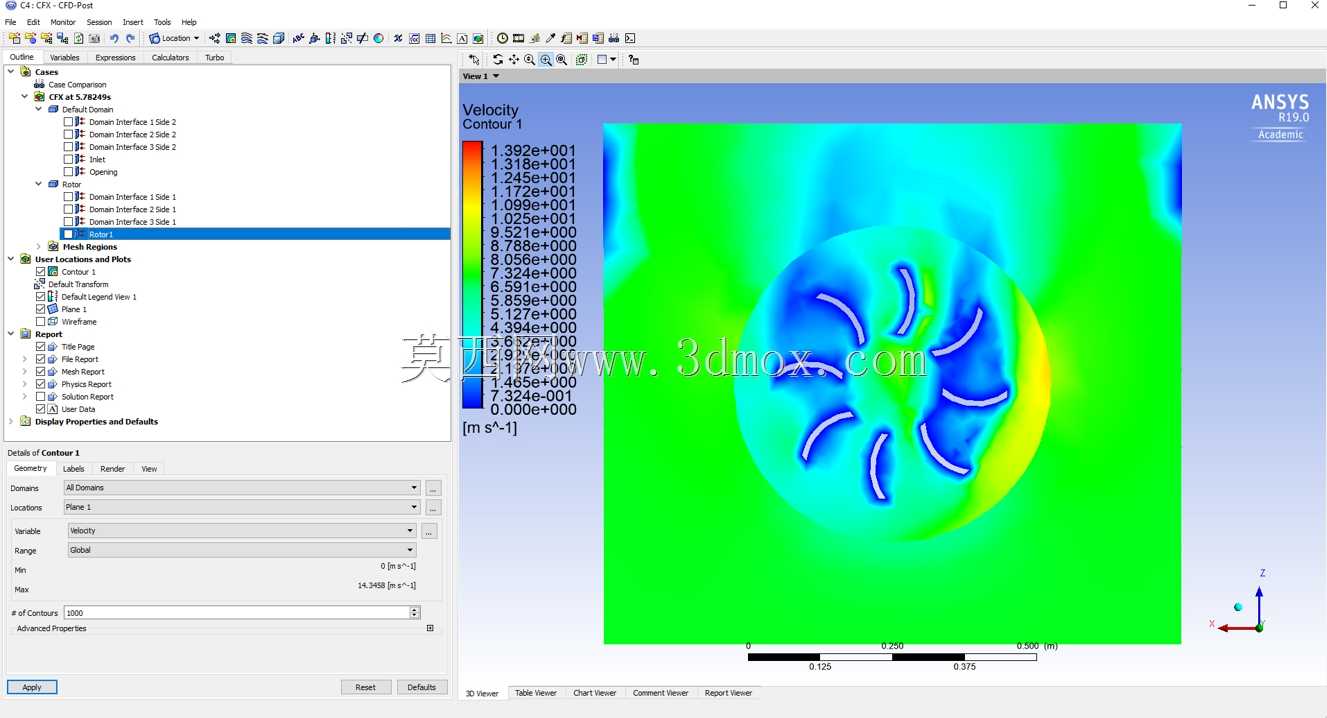Click ellipsis button beside Variable field
The height and width of the screenshot is (718, 1327).
(430, 531)
